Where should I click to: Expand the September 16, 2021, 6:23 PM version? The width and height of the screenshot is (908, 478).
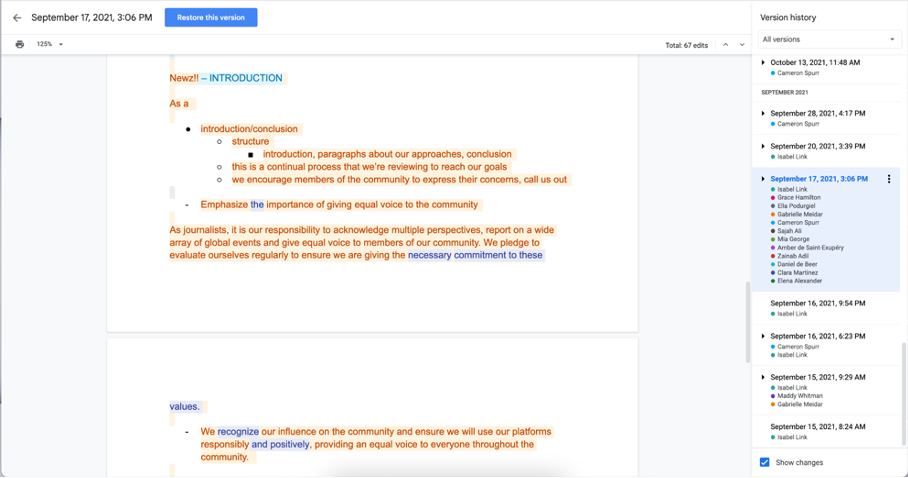(x=763, y=336)
